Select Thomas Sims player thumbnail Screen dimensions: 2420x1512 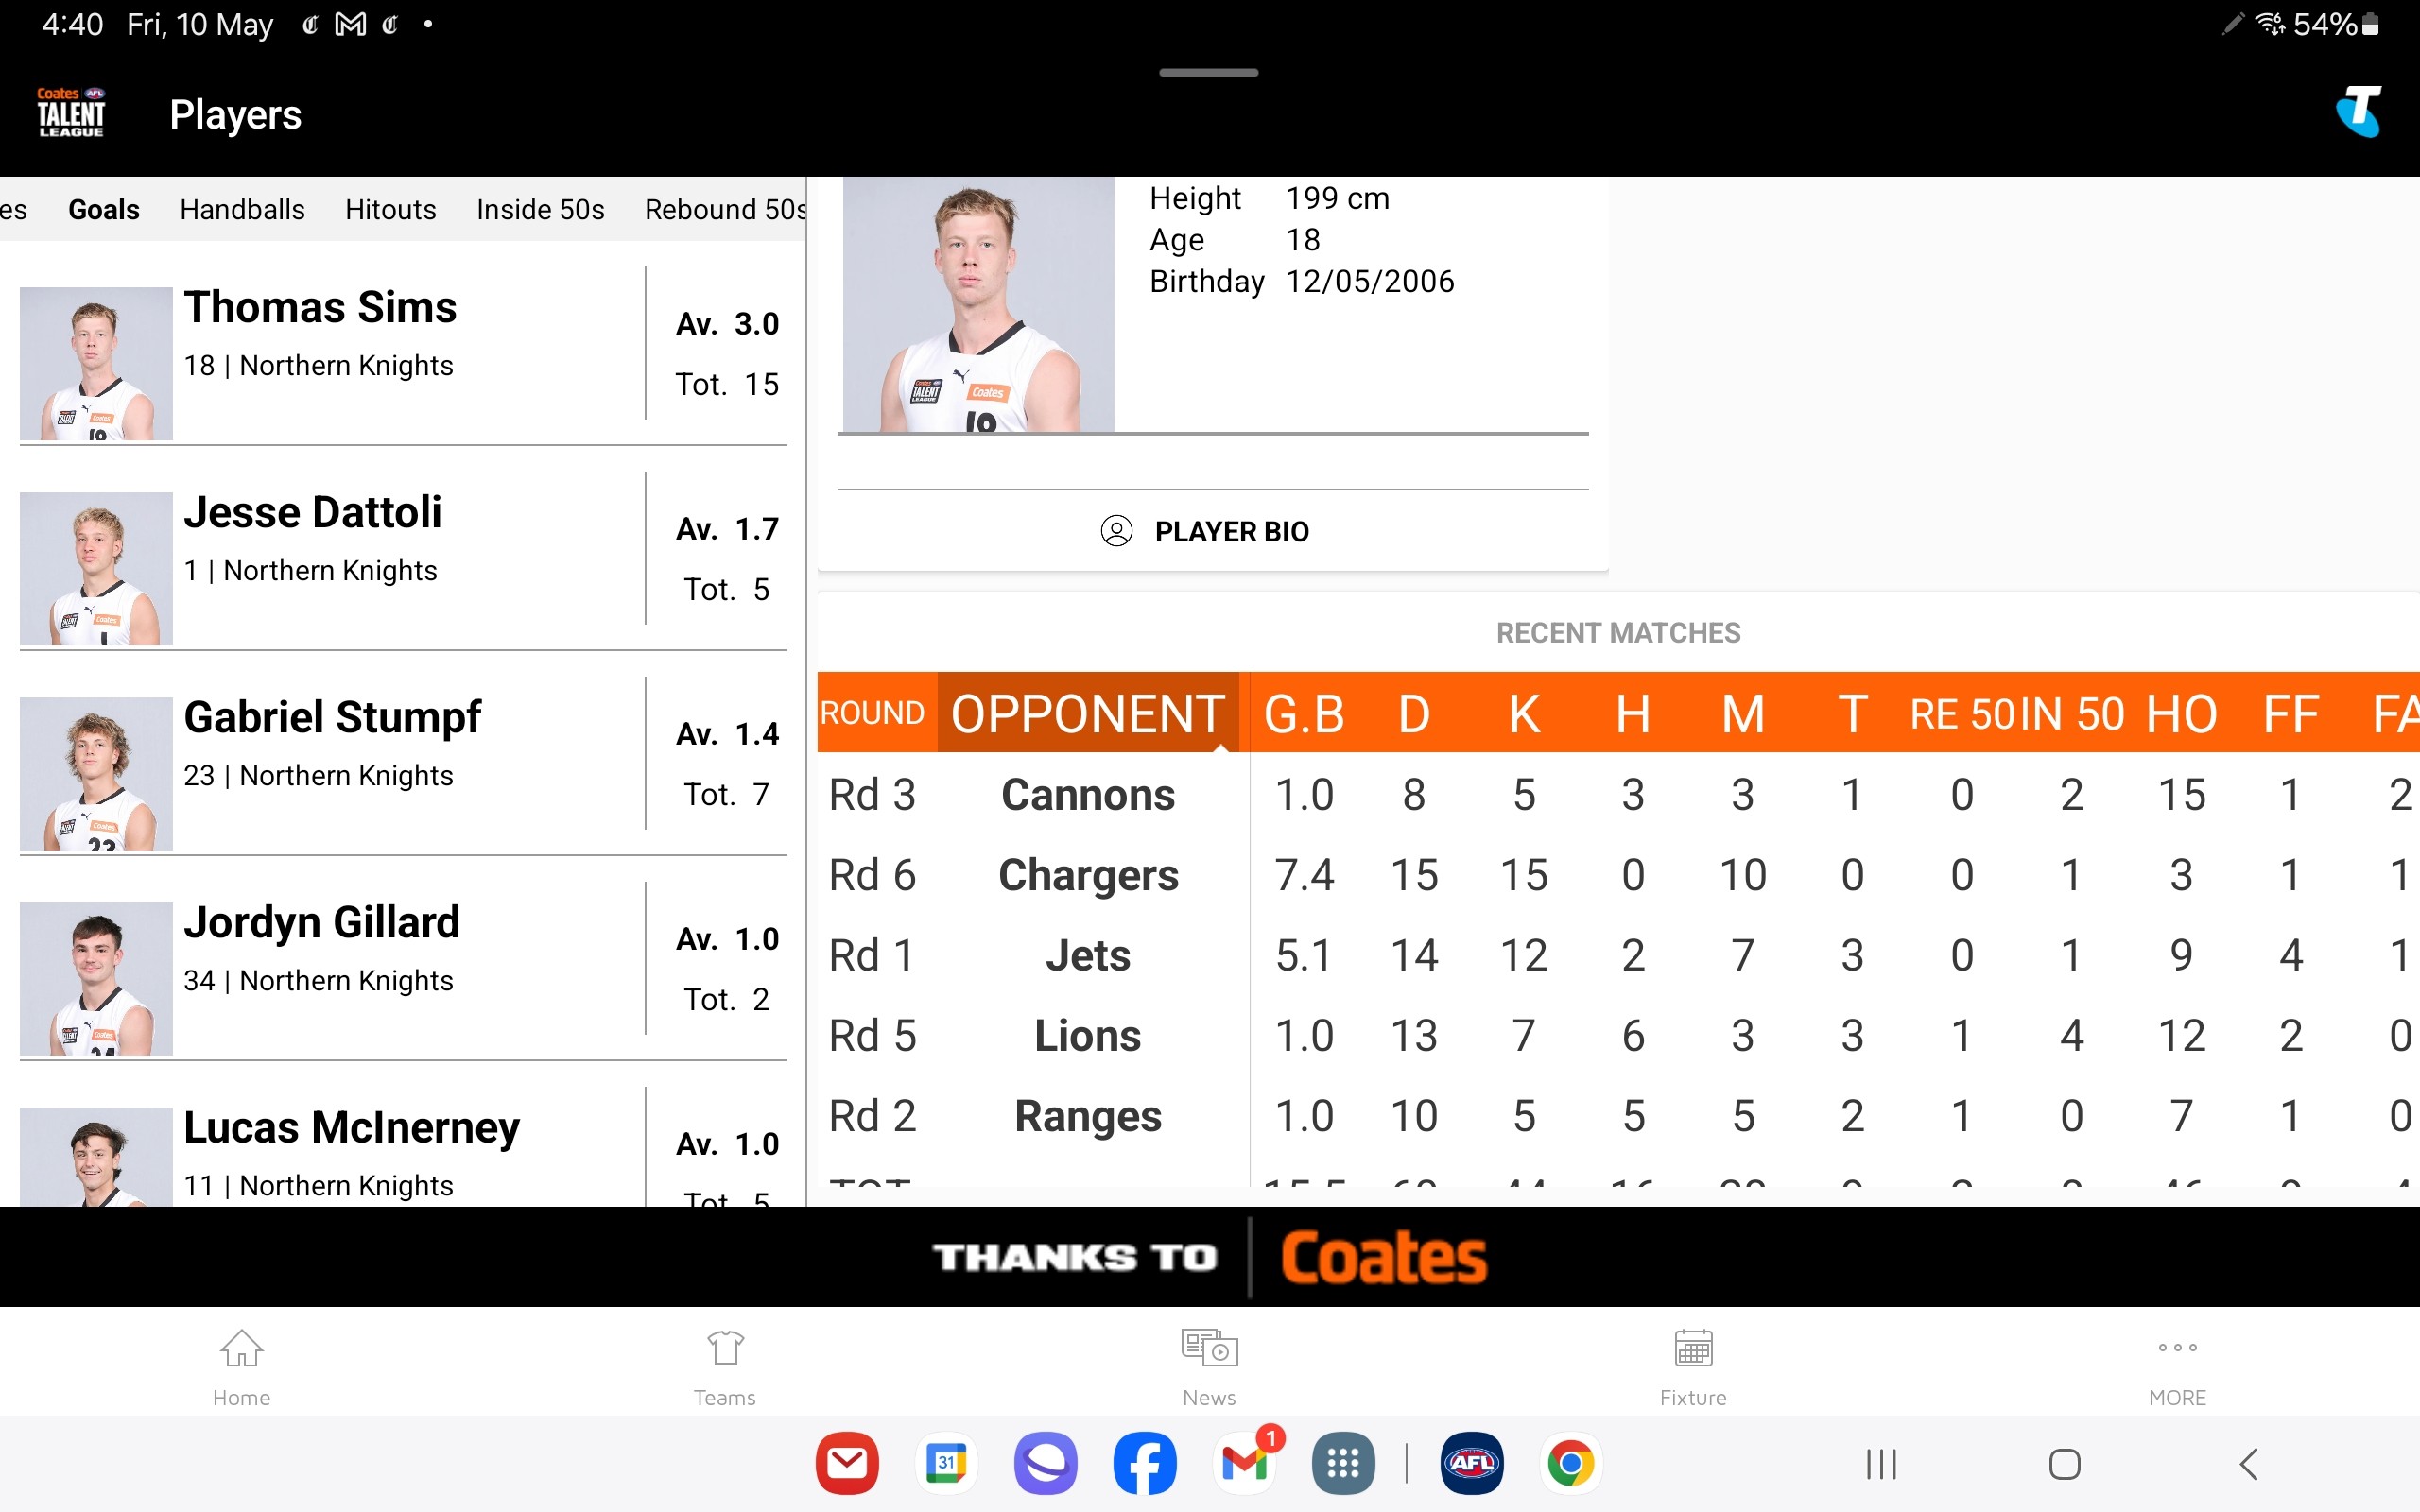(95, 361)
